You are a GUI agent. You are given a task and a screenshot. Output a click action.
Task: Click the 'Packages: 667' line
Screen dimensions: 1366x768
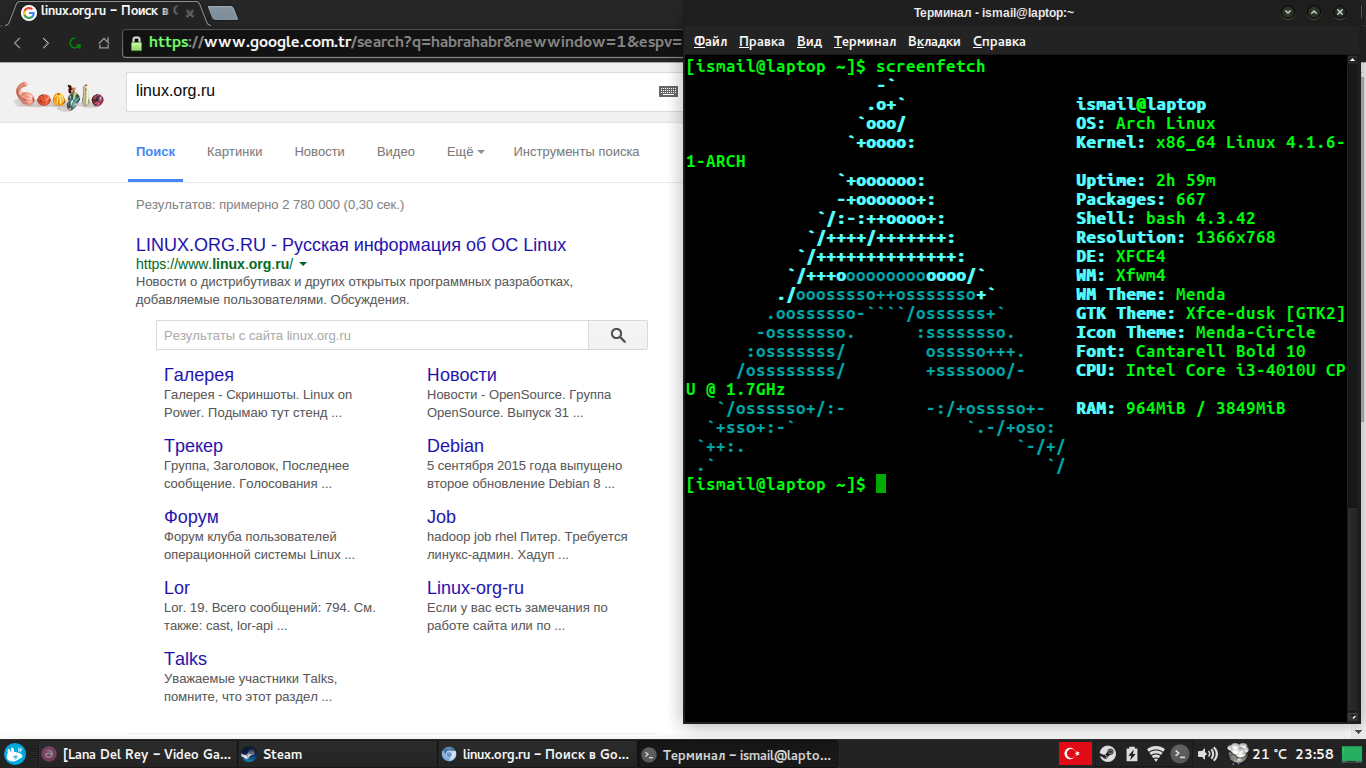[x=1141, y=200]
